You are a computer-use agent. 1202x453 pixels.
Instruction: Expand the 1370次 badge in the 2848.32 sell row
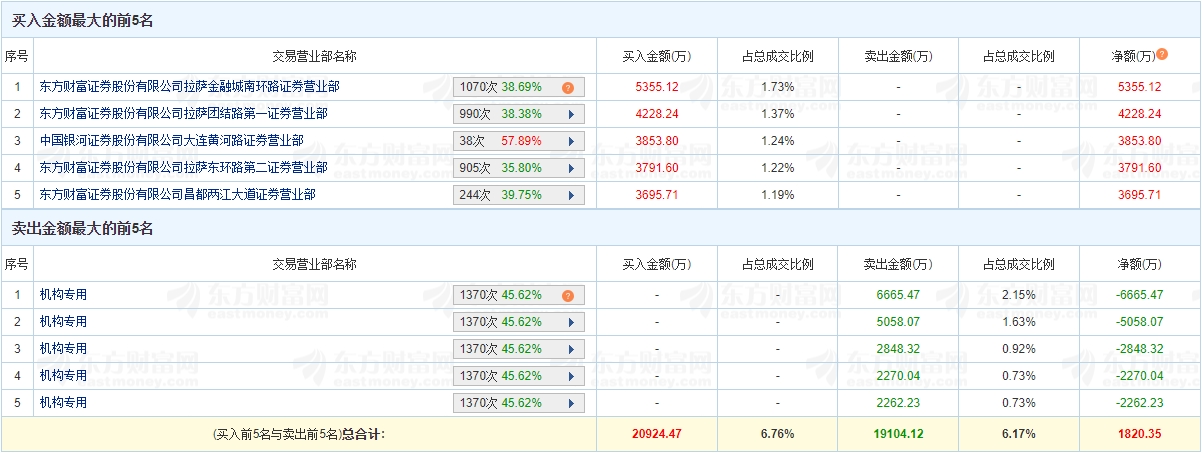[x=571, y=350]
